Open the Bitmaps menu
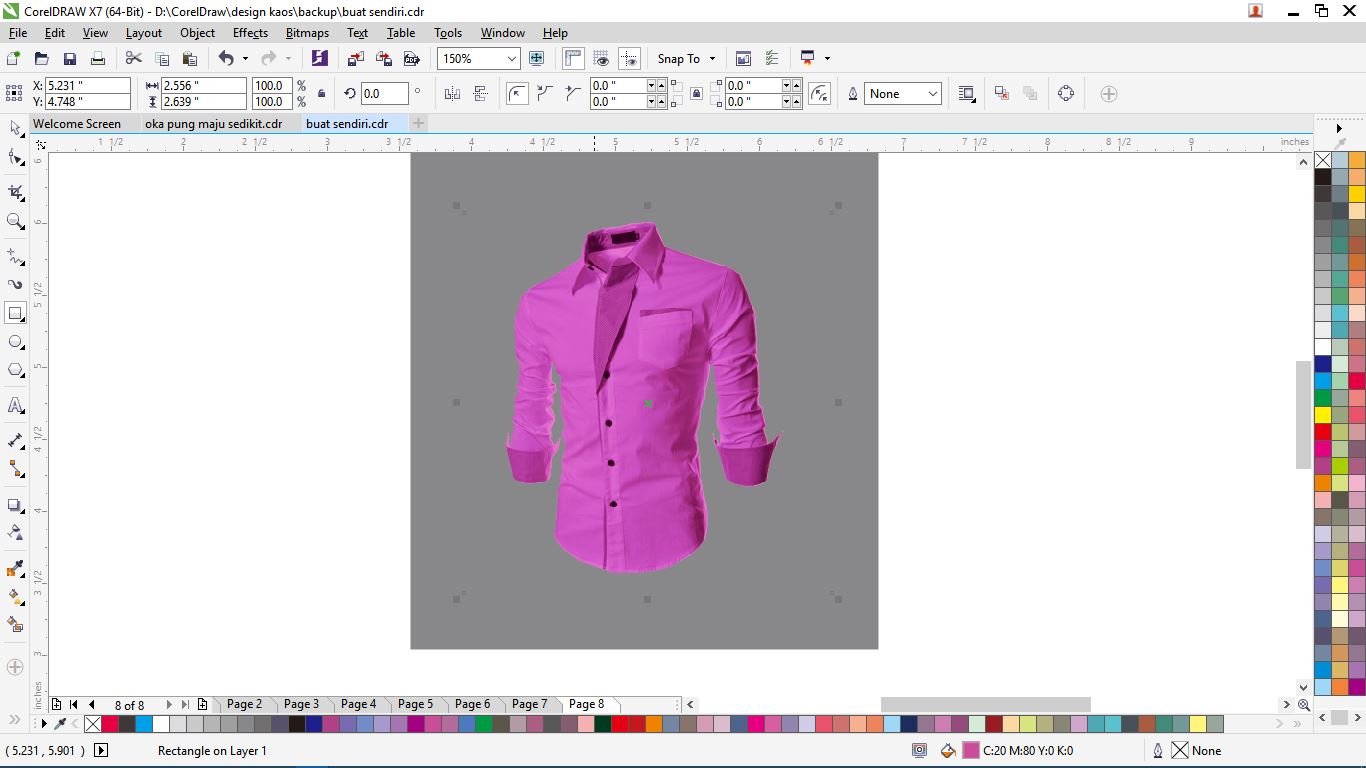The height and width of the screenshot is (768, 1366). [307, 33]
